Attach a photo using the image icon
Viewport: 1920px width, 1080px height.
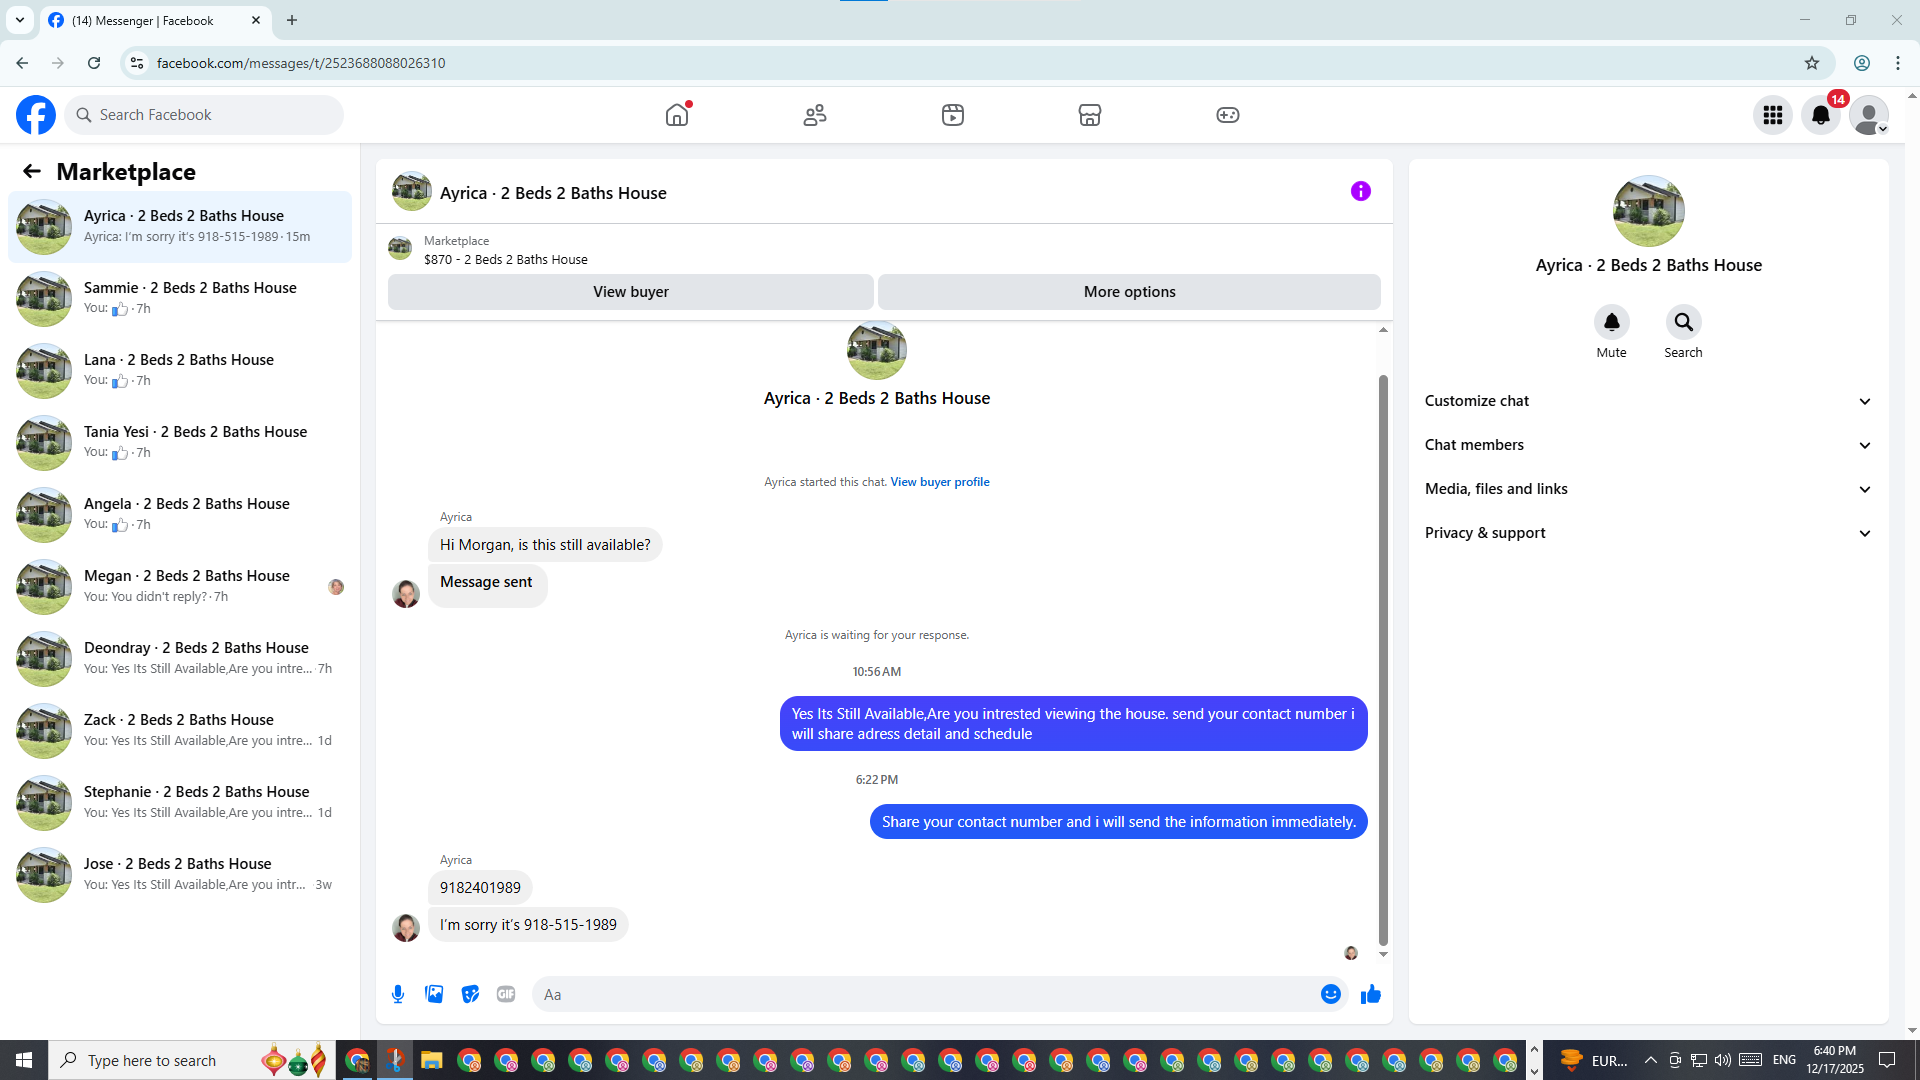[x=434, y=994]
